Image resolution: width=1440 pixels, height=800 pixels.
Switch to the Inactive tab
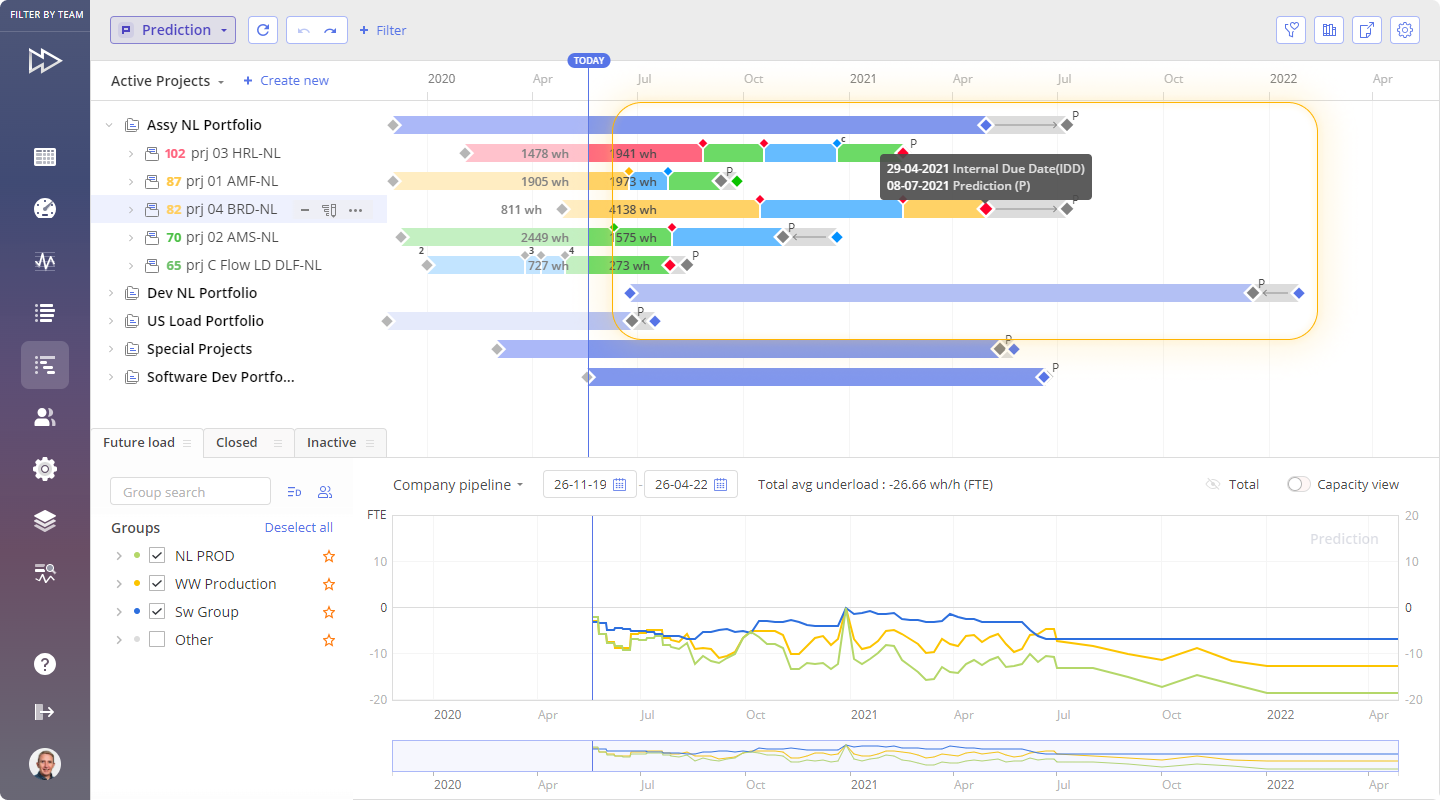pos(331,442)
